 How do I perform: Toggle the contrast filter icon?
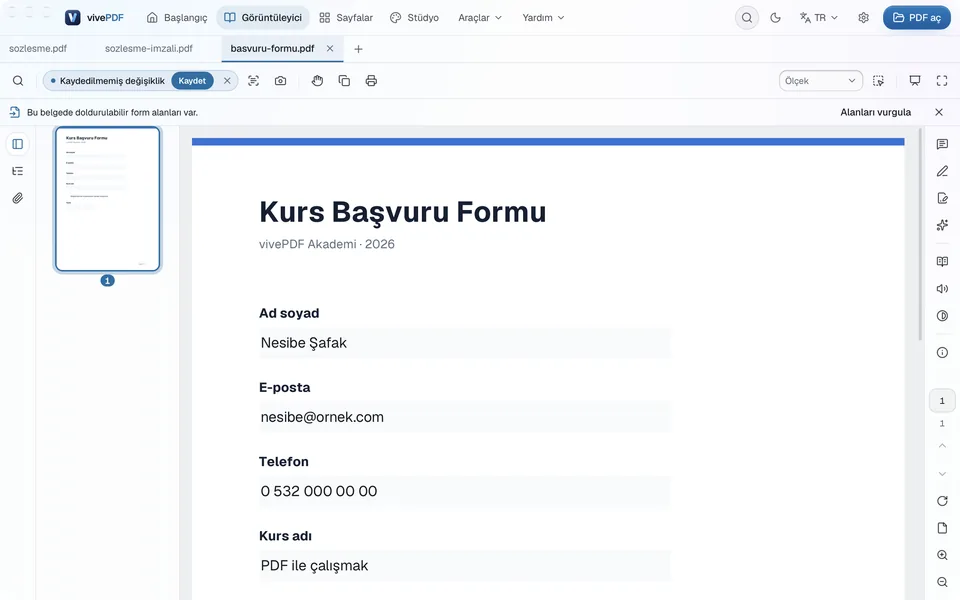942,315
